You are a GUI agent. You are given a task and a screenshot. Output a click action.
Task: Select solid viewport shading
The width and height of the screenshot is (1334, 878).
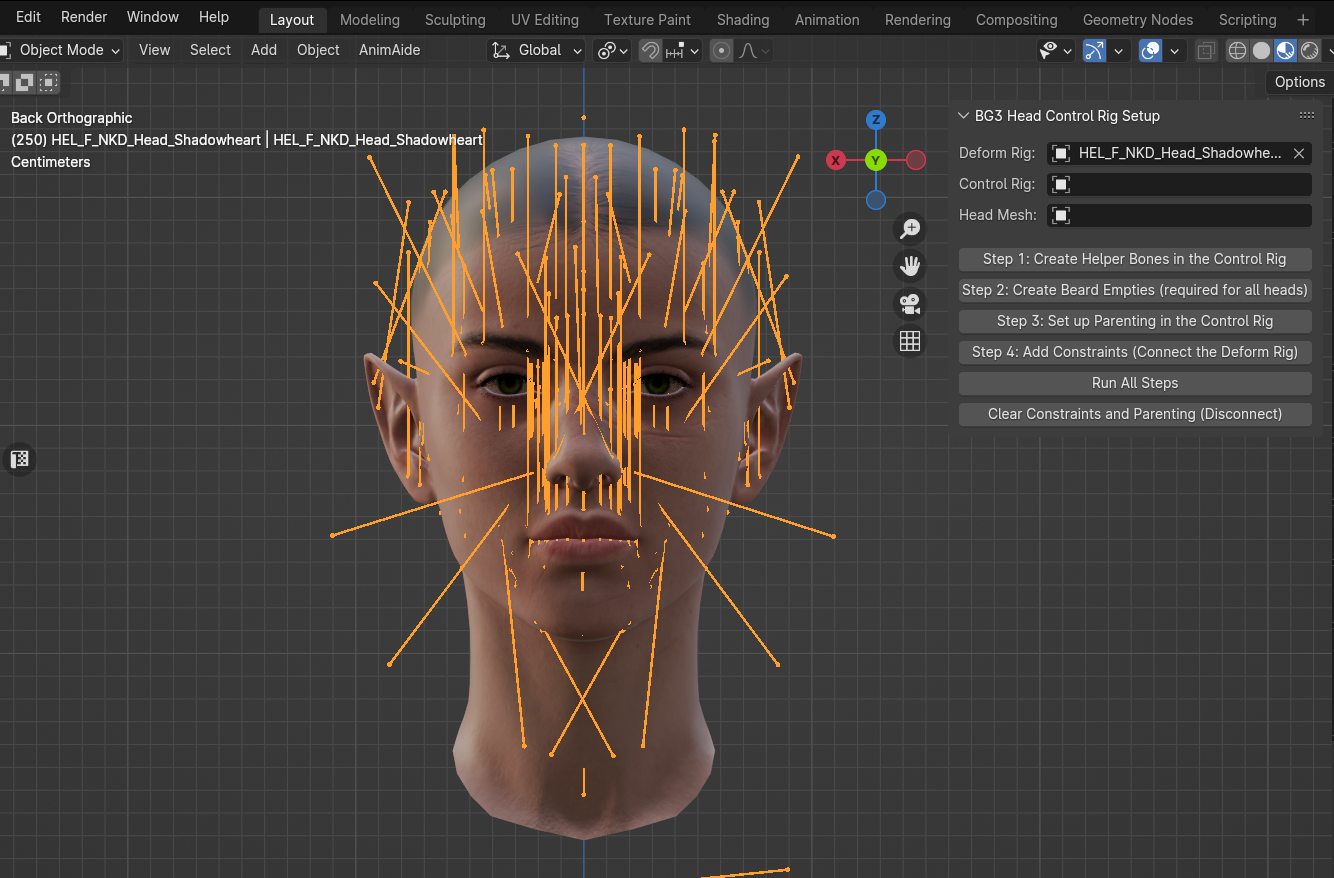pyautogui.click(x=1262, y=50)
